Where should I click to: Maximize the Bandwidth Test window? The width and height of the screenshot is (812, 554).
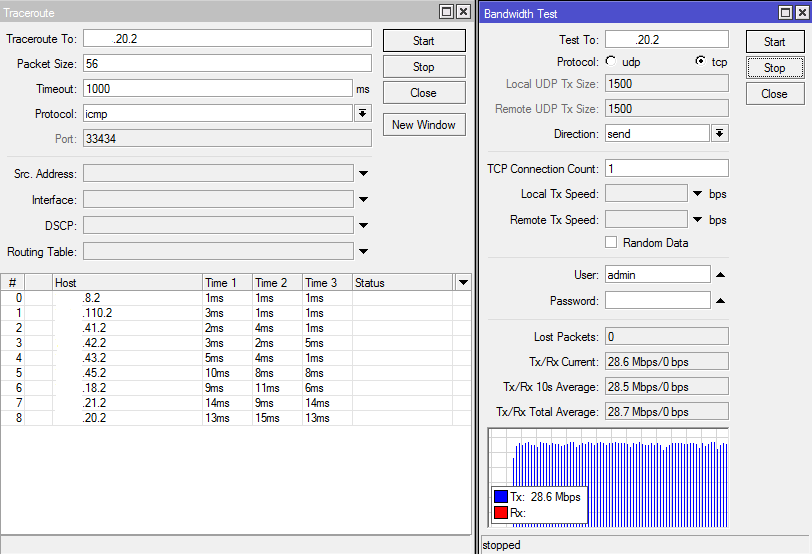point(786,12)
